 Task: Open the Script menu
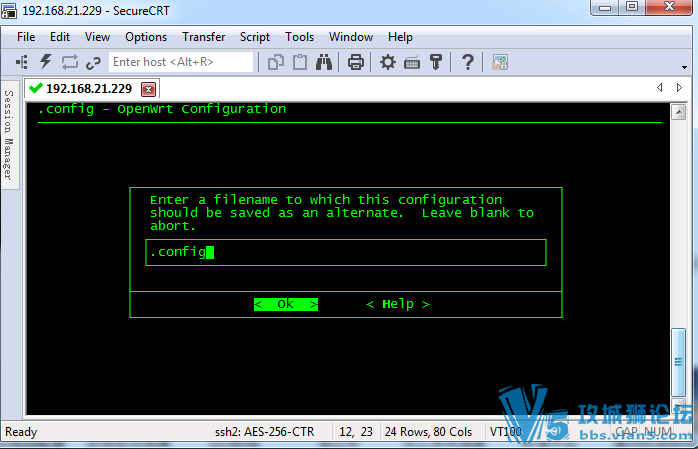click(x=255, y=37)
